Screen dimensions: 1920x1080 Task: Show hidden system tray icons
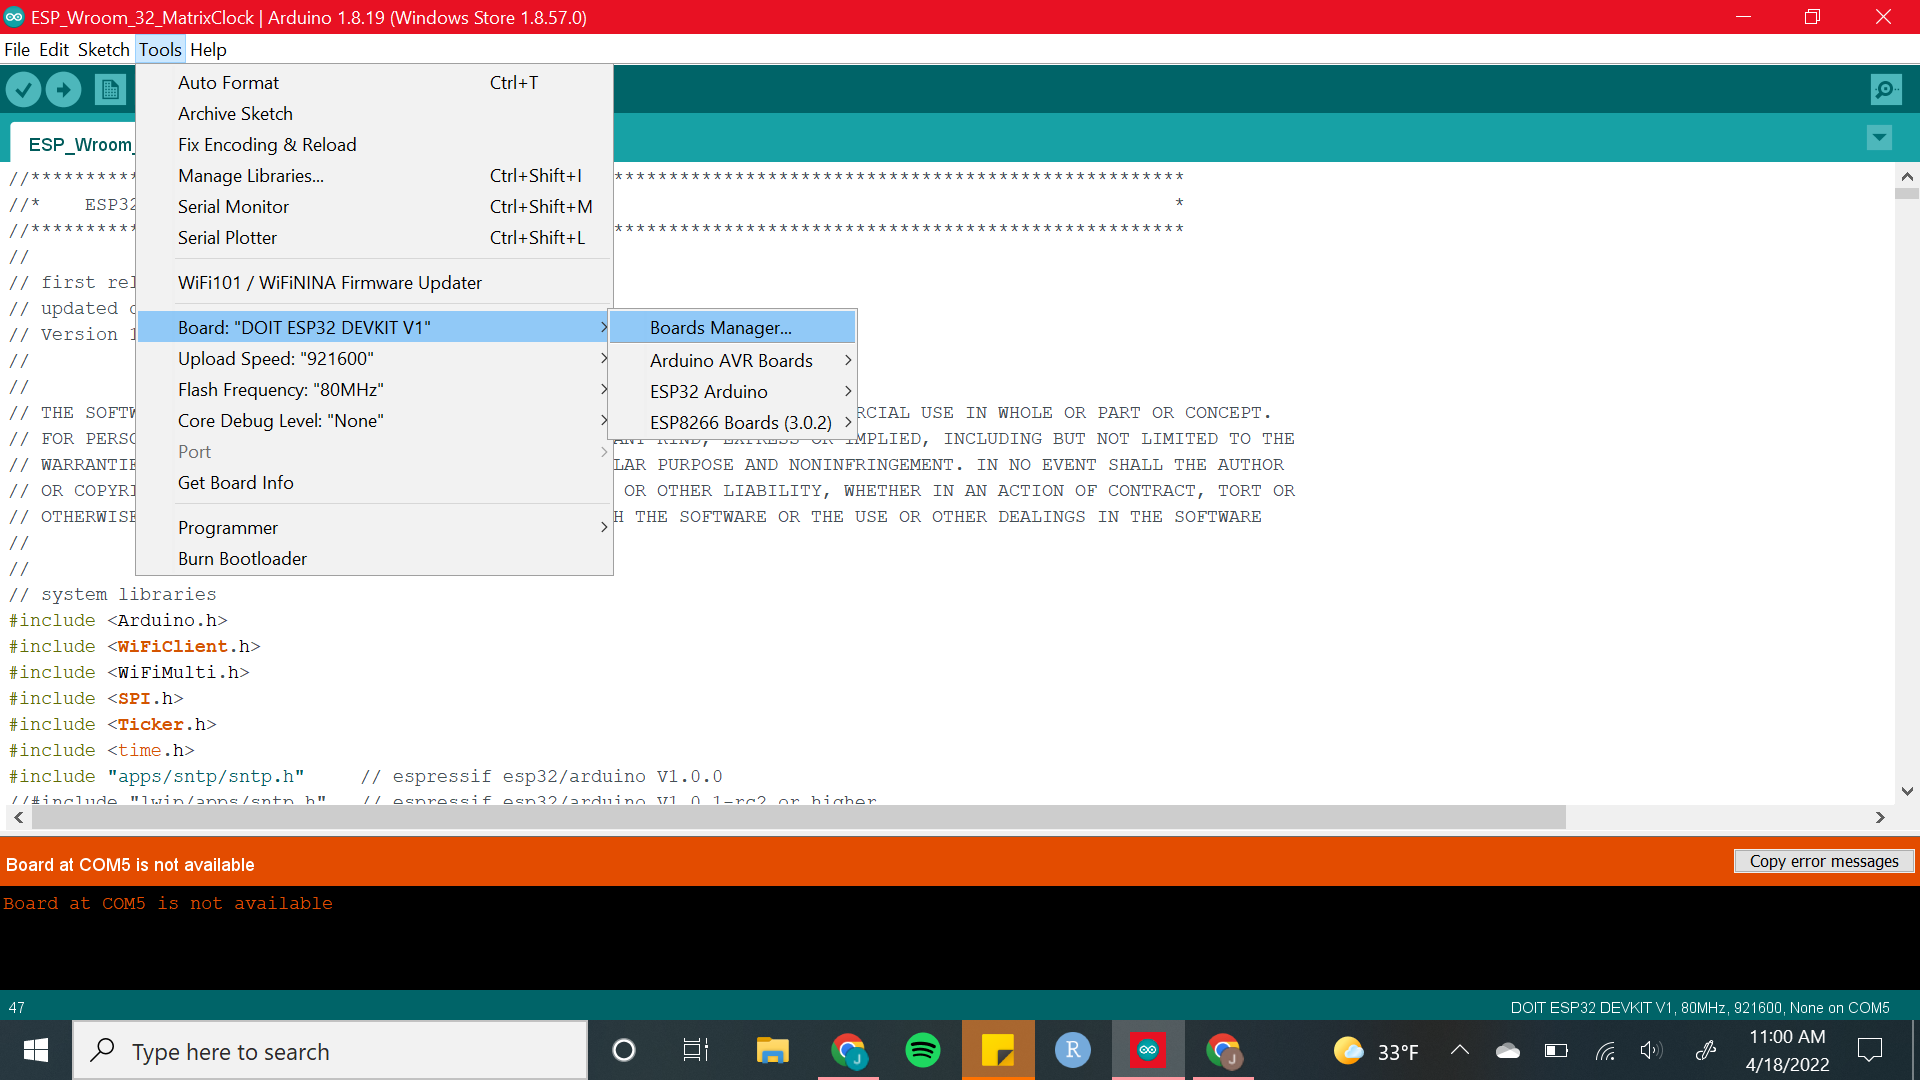[x=1460, y=1050]
